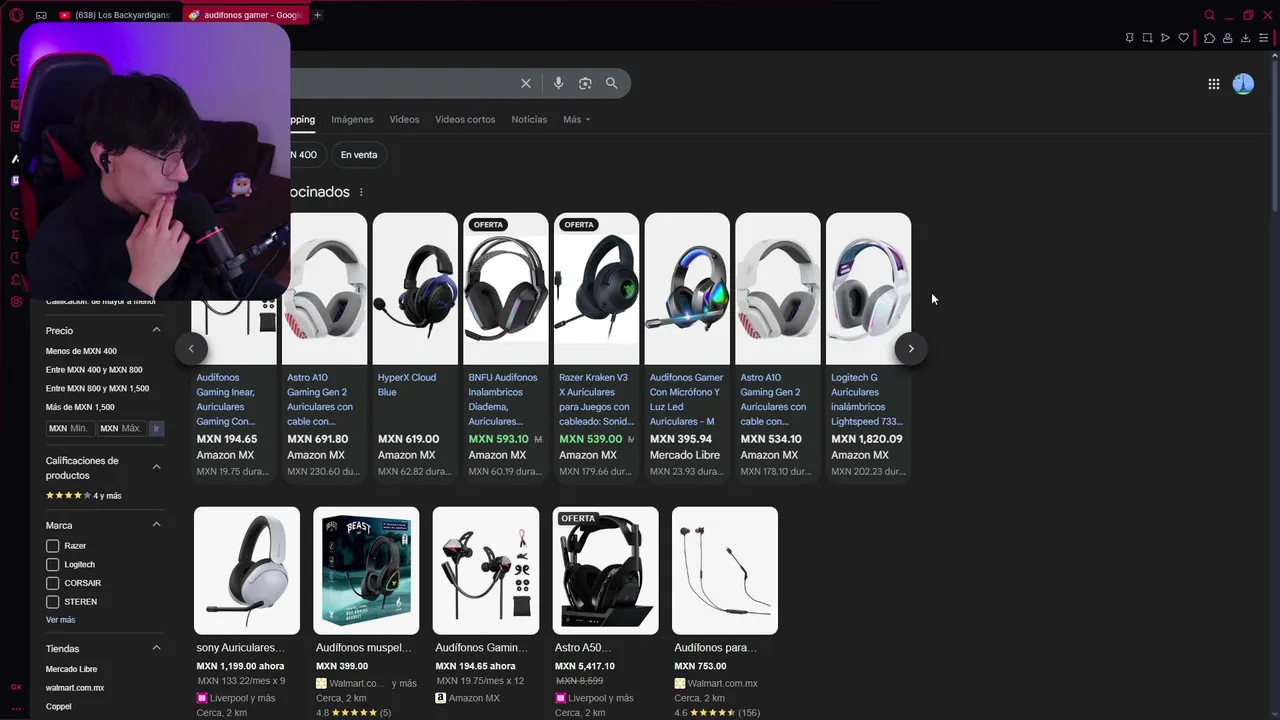
Task: Filter by Entre MXN 800 y MXN 1,500
Action: click(x=97, y=388)
